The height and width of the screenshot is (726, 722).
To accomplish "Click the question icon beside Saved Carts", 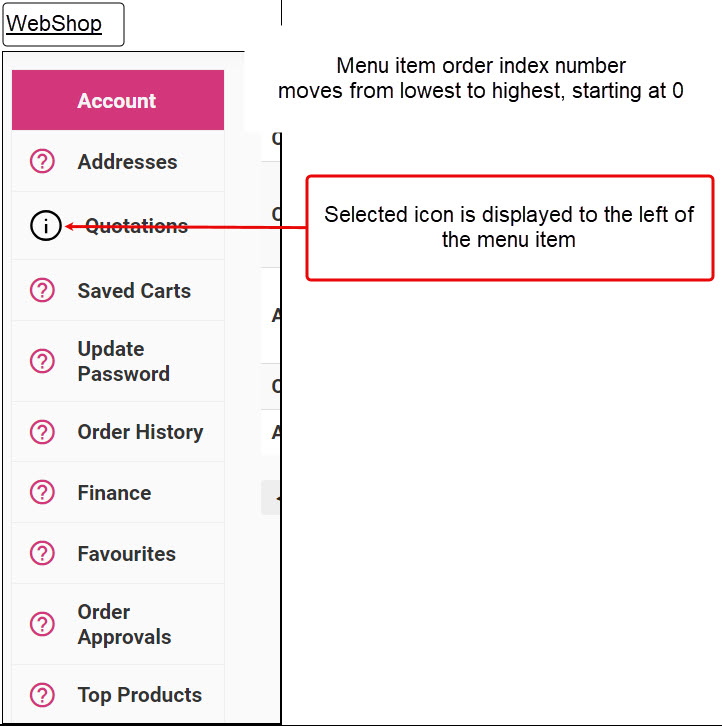I will point(42,290).
